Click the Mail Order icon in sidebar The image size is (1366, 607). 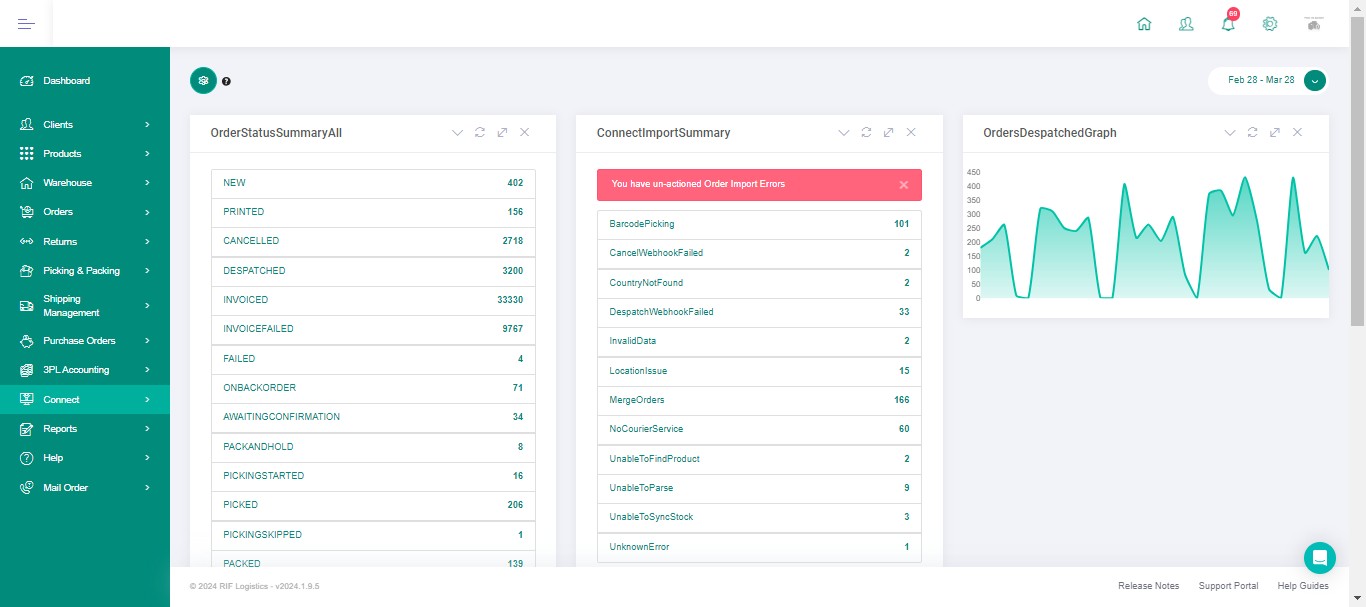27,488
